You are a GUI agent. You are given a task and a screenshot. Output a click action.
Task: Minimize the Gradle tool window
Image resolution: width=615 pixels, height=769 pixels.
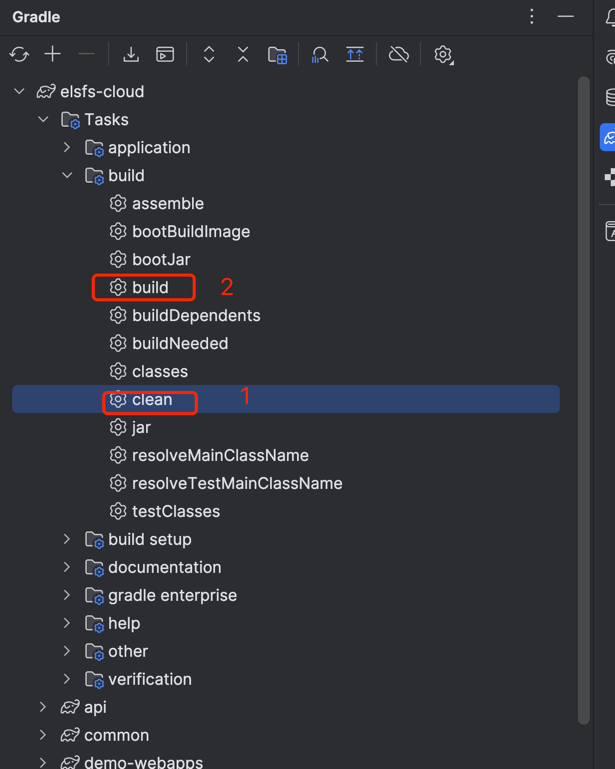(566, 17)
